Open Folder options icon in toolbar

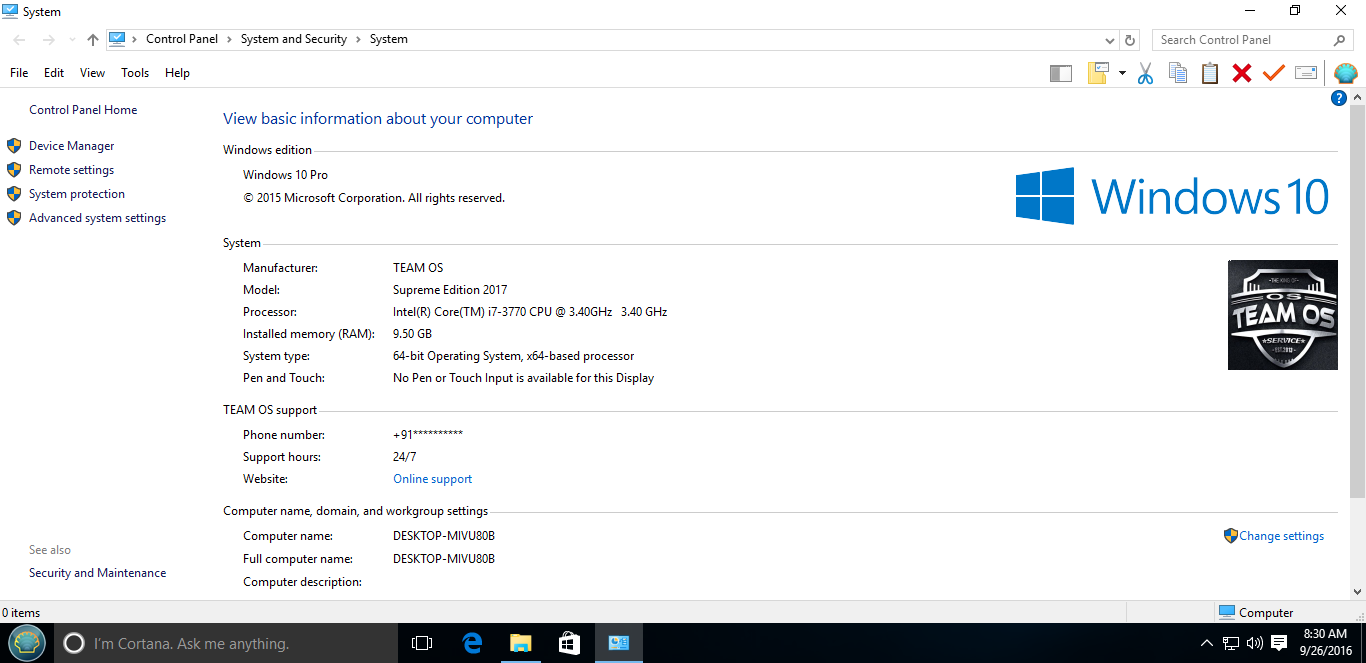point(1098,73)
